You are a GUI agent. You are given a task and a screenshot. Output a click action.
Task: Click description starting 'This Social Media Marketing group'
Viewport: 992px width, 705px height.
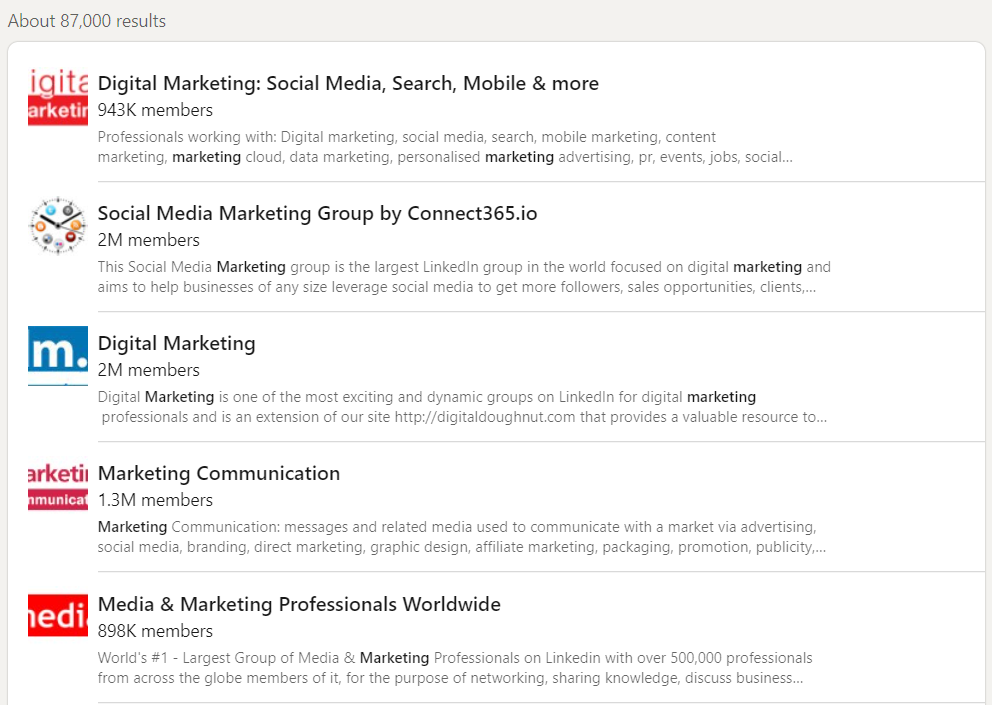[x=464, y=277]
